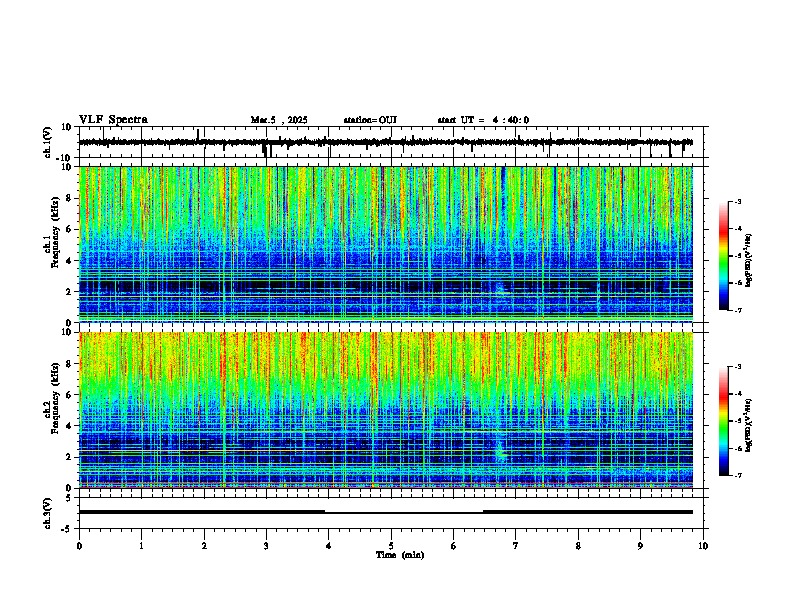Click the color bar beside ch.2 spectrogram
This screenshot has height=612, width=792.
(x=724, y=421)
